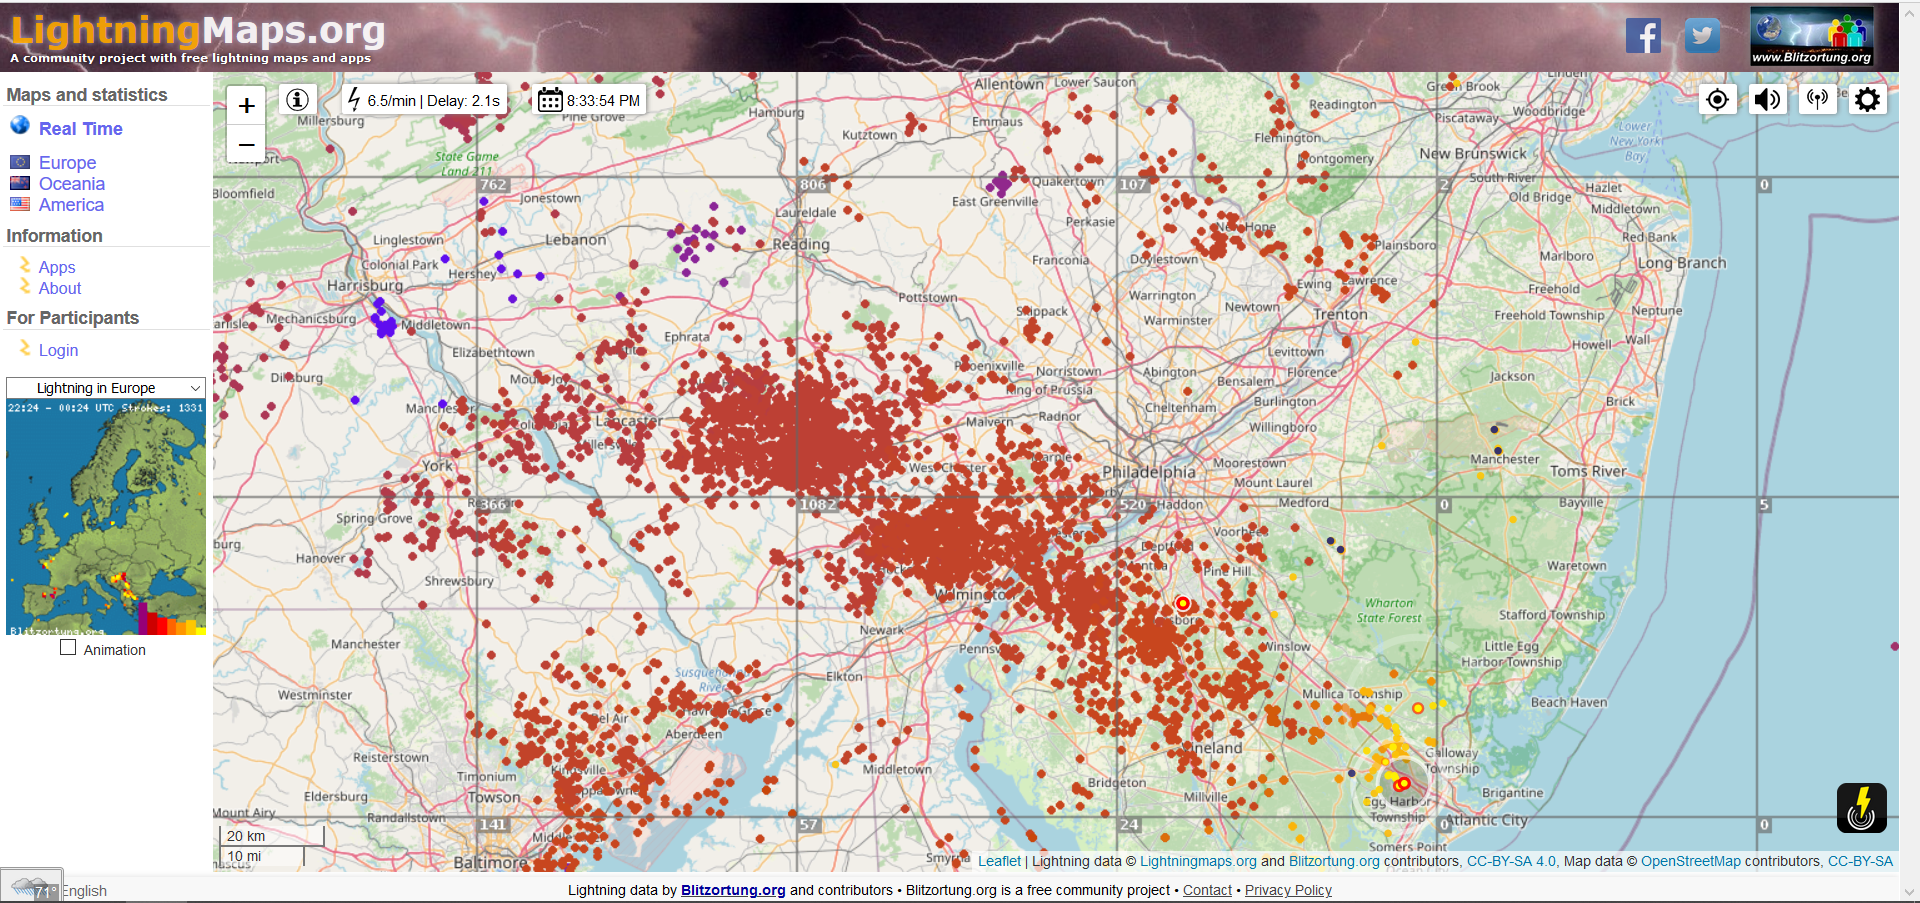This screenshot has height=903, width=1920.
Task: Click the Atlantic City label on map
Action: point(1487,820)
